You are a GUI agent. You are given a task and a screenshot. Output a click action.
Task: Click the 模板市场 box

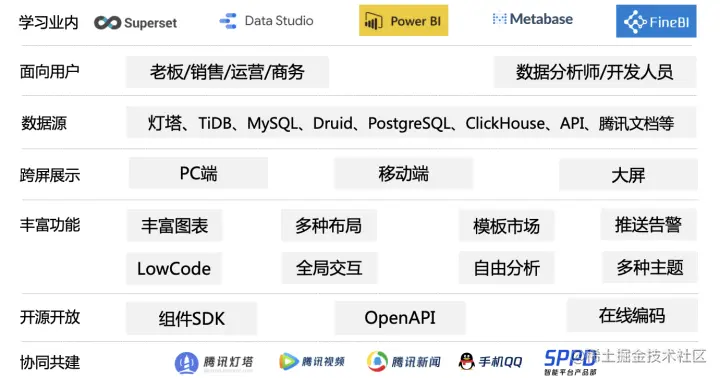(506, 226)
